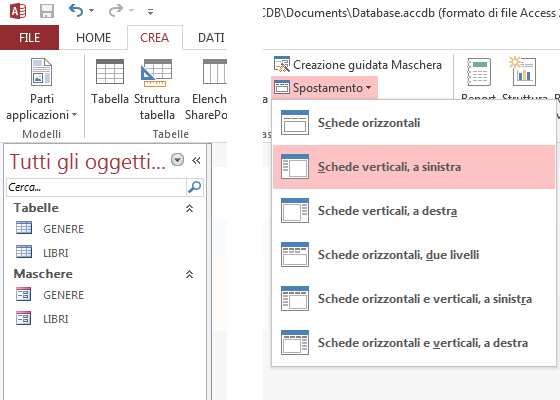Switch to the HOME ribbon tab
The height and width of the screenshot is (400, 560).
point(94,38)
